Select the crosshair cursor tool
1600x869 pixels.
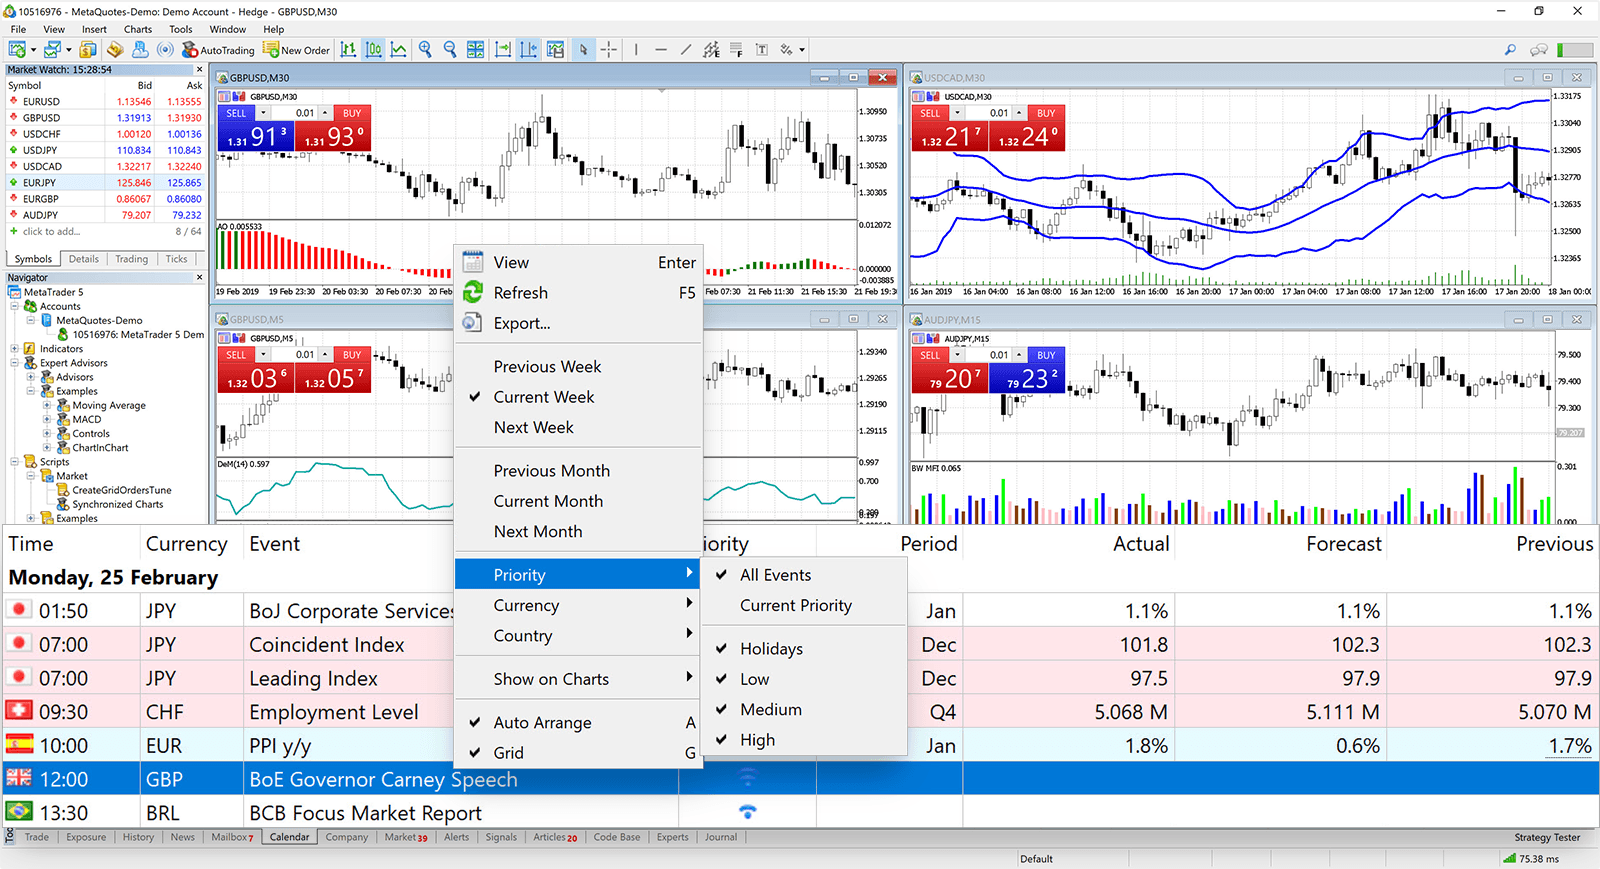click(608, 50)
